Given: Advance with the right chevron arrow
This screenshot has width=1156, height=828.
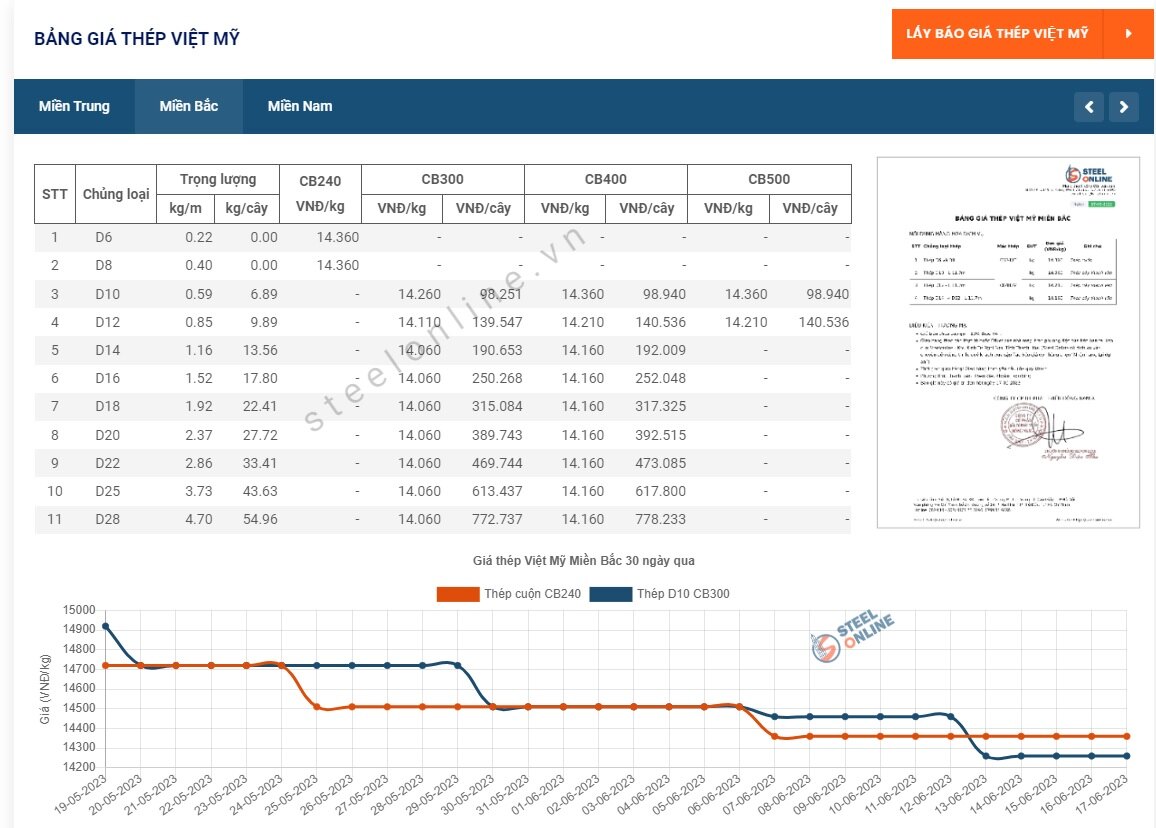Looking at the screenshot, I should point(1124,107).
